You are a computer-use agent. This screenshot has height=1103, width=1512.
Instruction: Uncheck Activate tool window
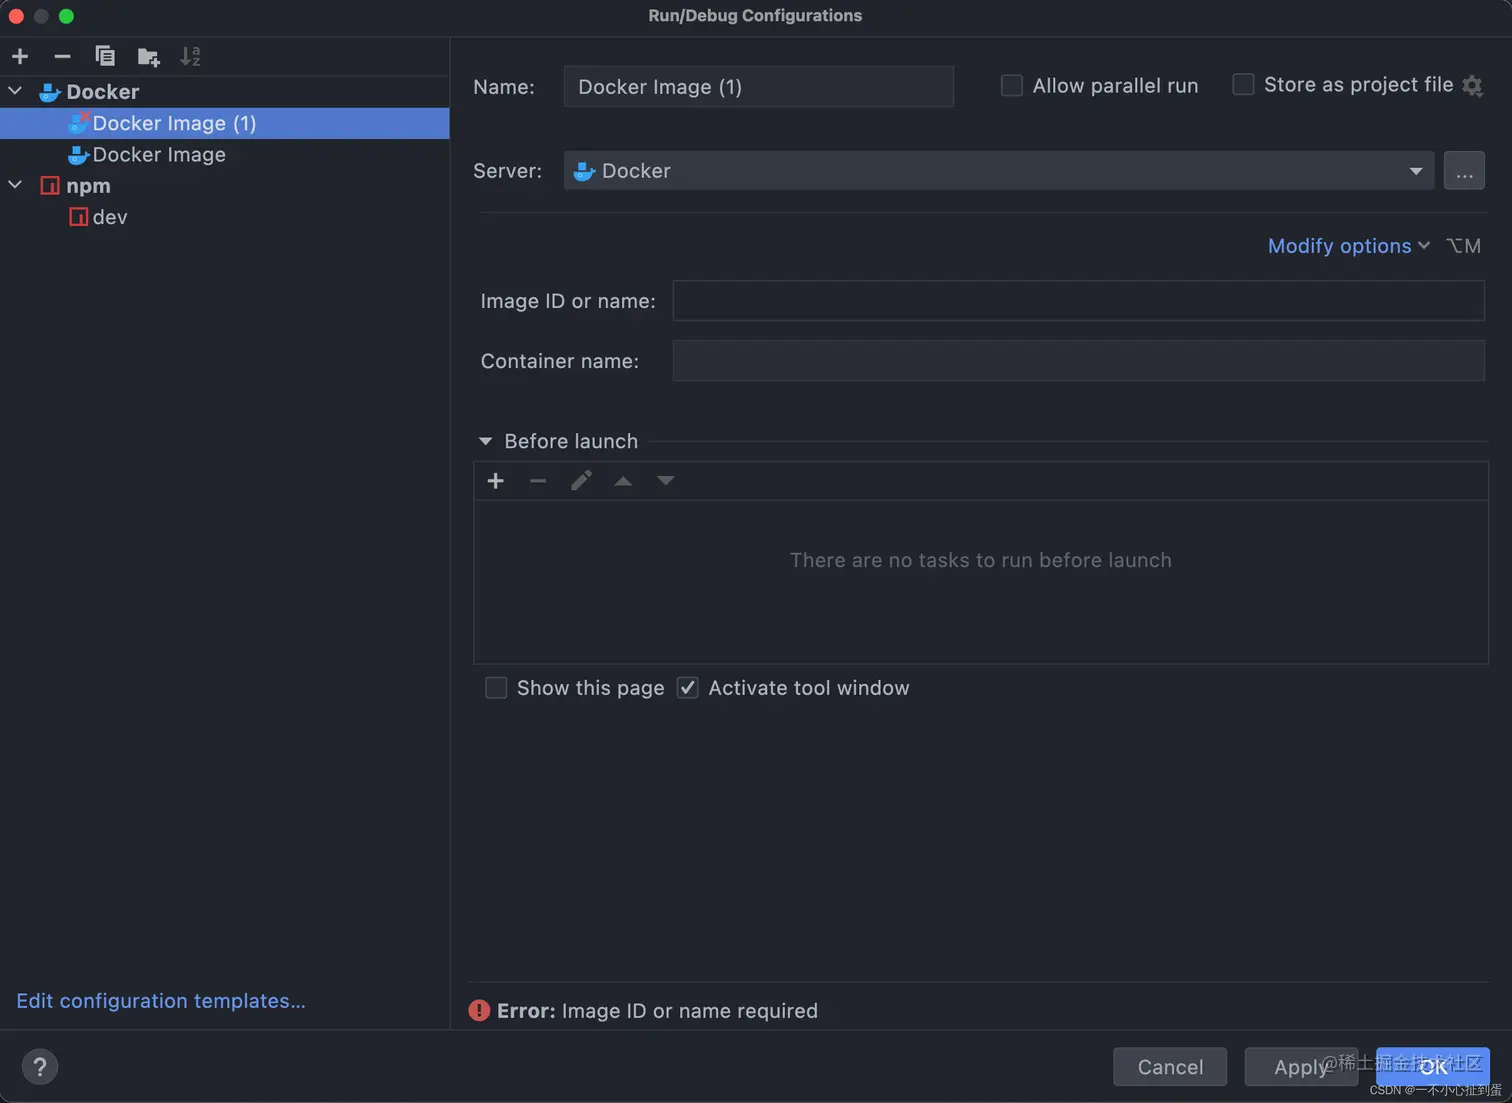pyautogui.click(x=687, y=688)
